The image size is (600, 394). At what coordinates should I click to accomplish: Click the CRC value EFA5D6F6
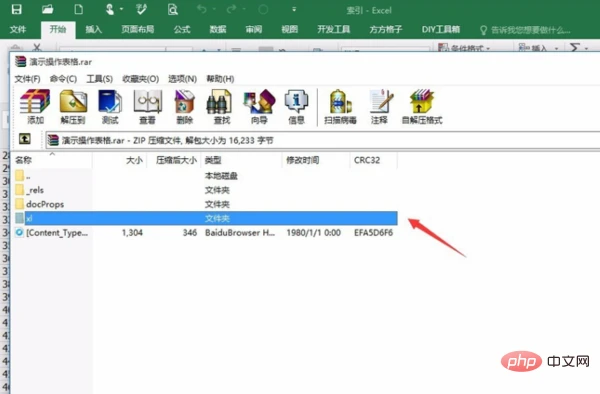[x=373, y=233]
